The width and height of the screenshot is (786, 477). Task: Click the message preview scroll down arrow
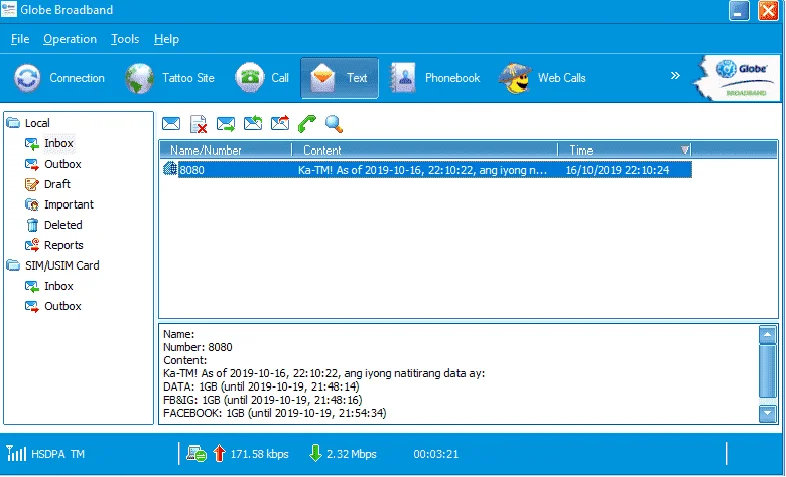767,414
